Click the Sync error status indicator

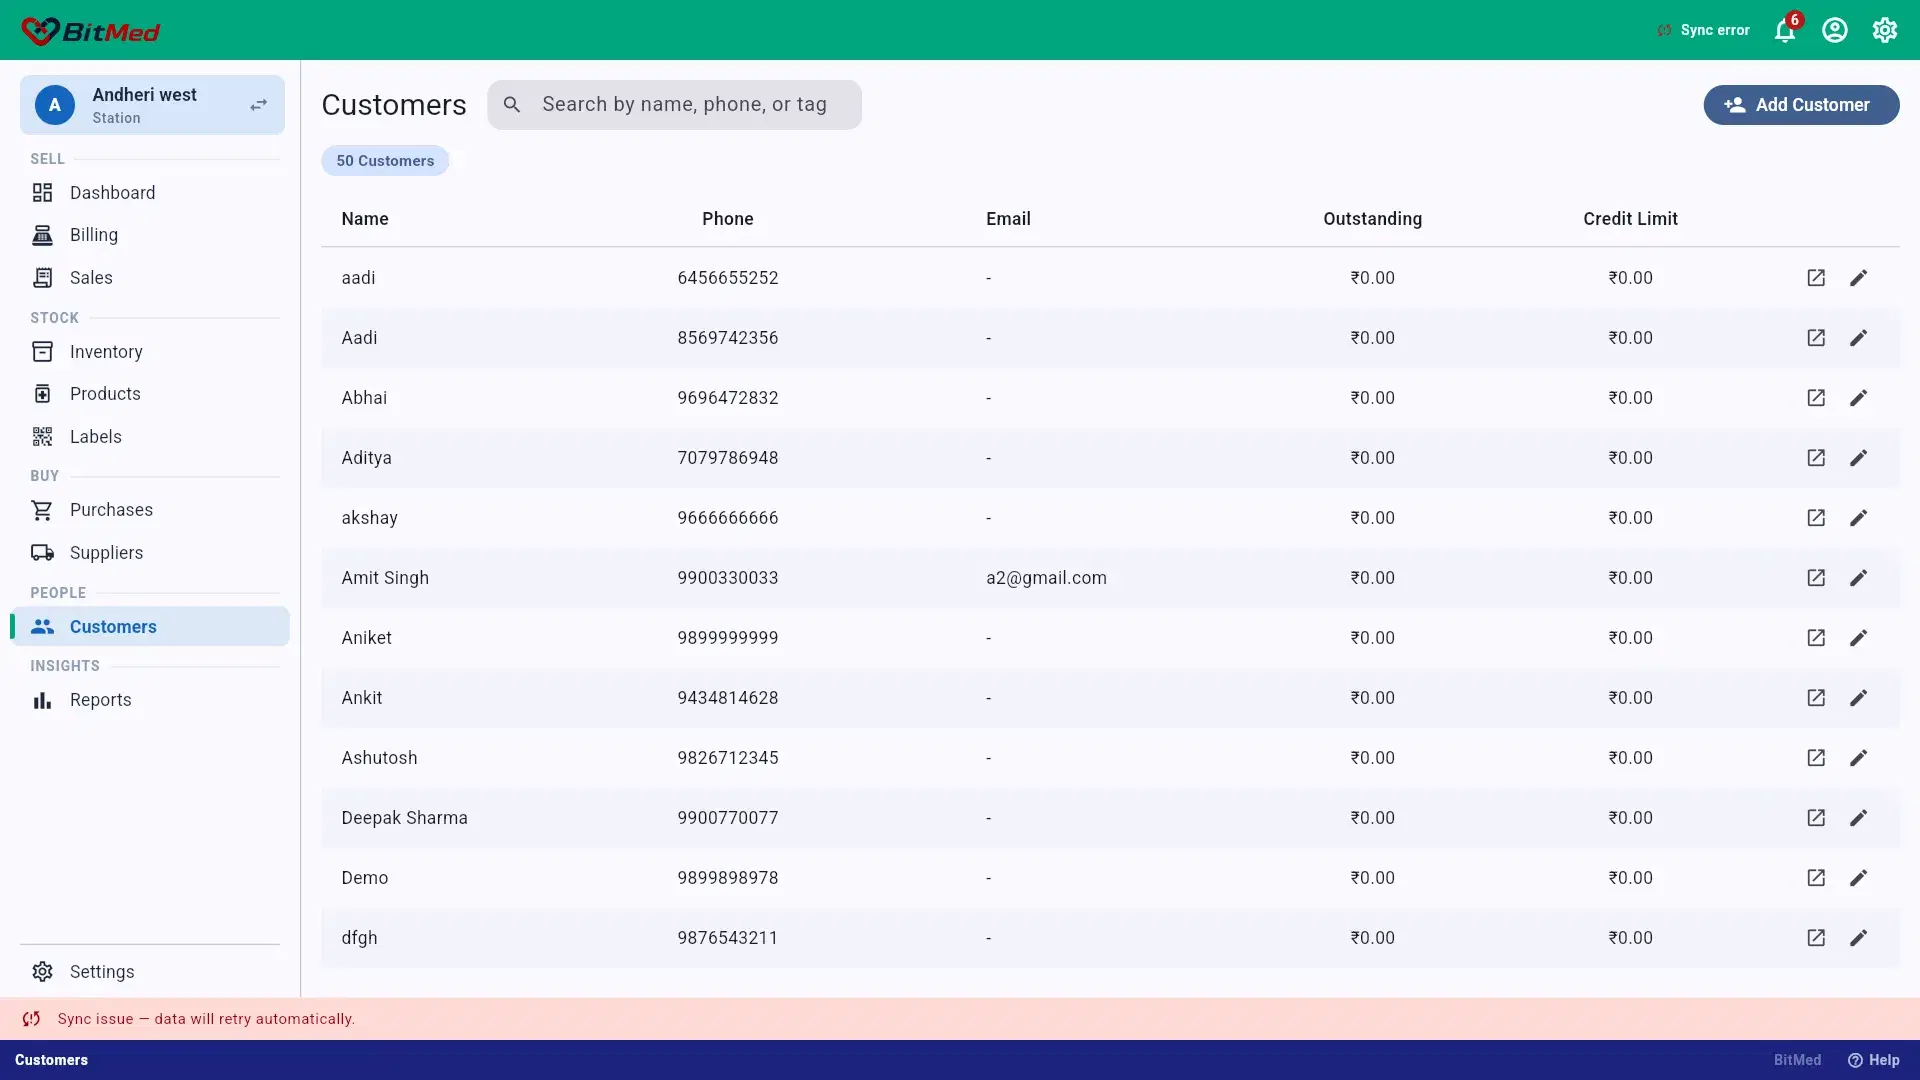click(1703, 30)
